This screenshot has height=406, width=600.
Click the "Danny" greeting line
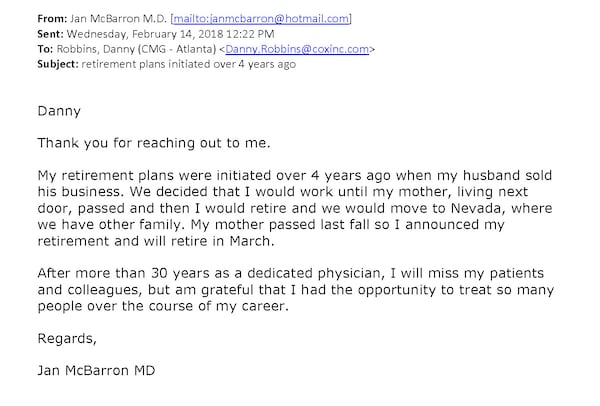point(57,114)
